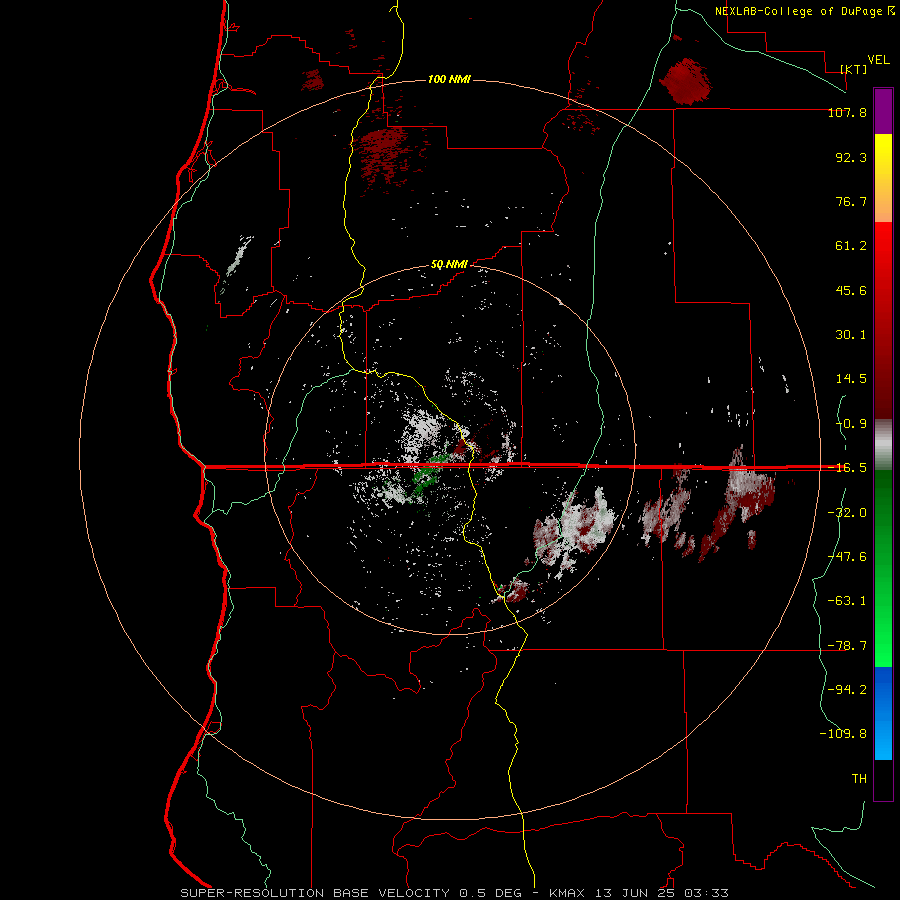
Task: Select the -32.0 scale value
Action: 847,513
